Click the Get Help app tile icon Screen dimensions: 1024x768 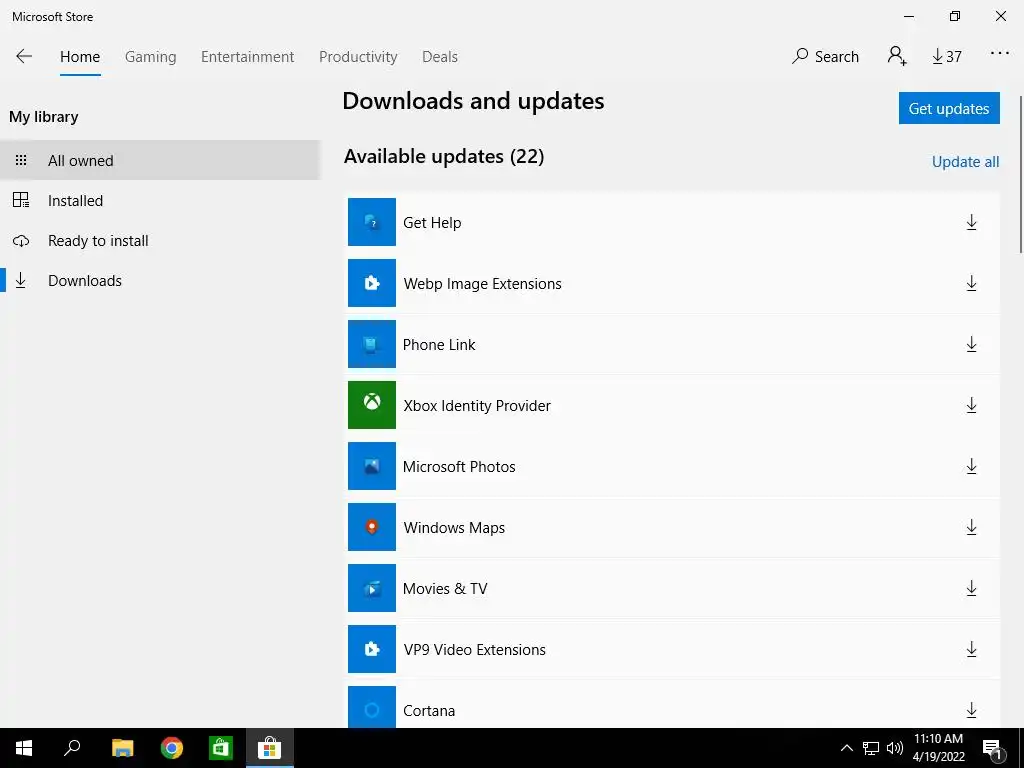[372, 222]
